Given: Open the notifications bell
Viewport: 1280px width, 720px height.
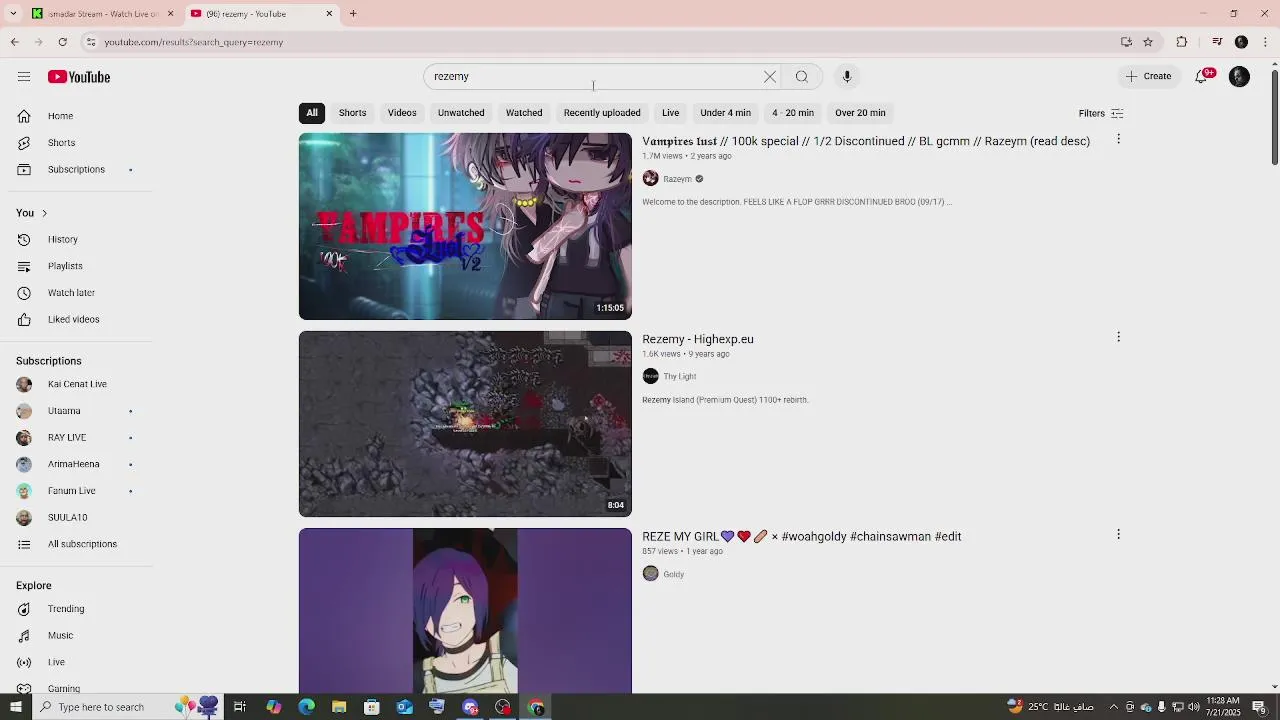Looking at the screenshot, I should coord(1202,76).
